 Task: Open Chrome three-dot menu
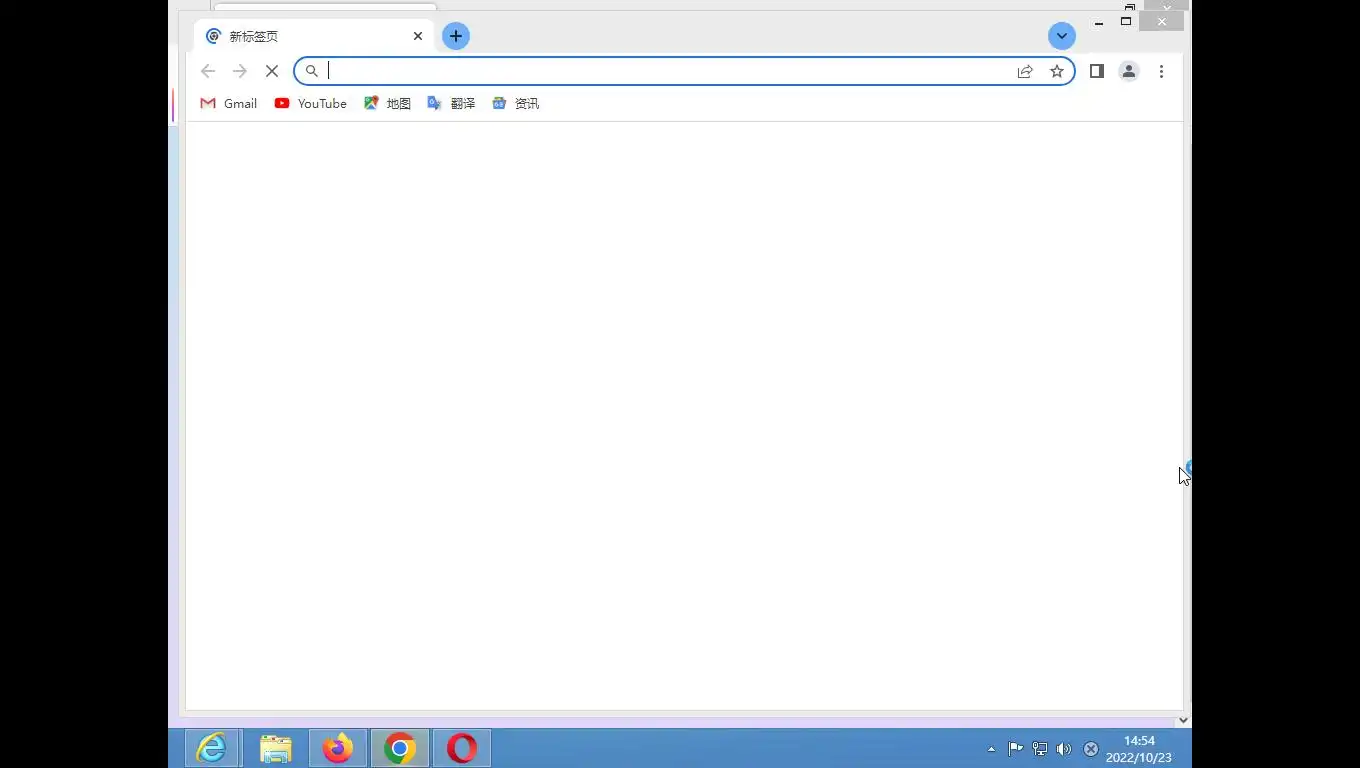[1161, 71]
